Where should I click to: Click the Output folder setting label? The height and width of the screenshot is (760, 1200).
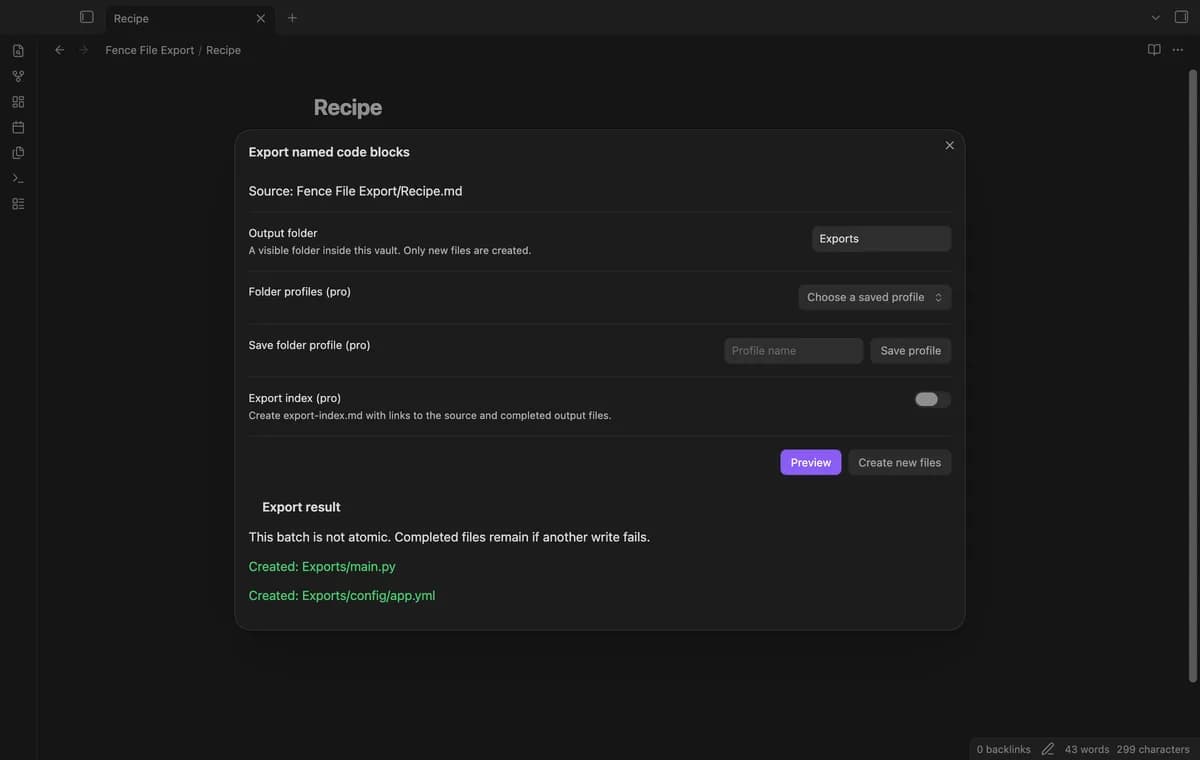tap(283, 233)
